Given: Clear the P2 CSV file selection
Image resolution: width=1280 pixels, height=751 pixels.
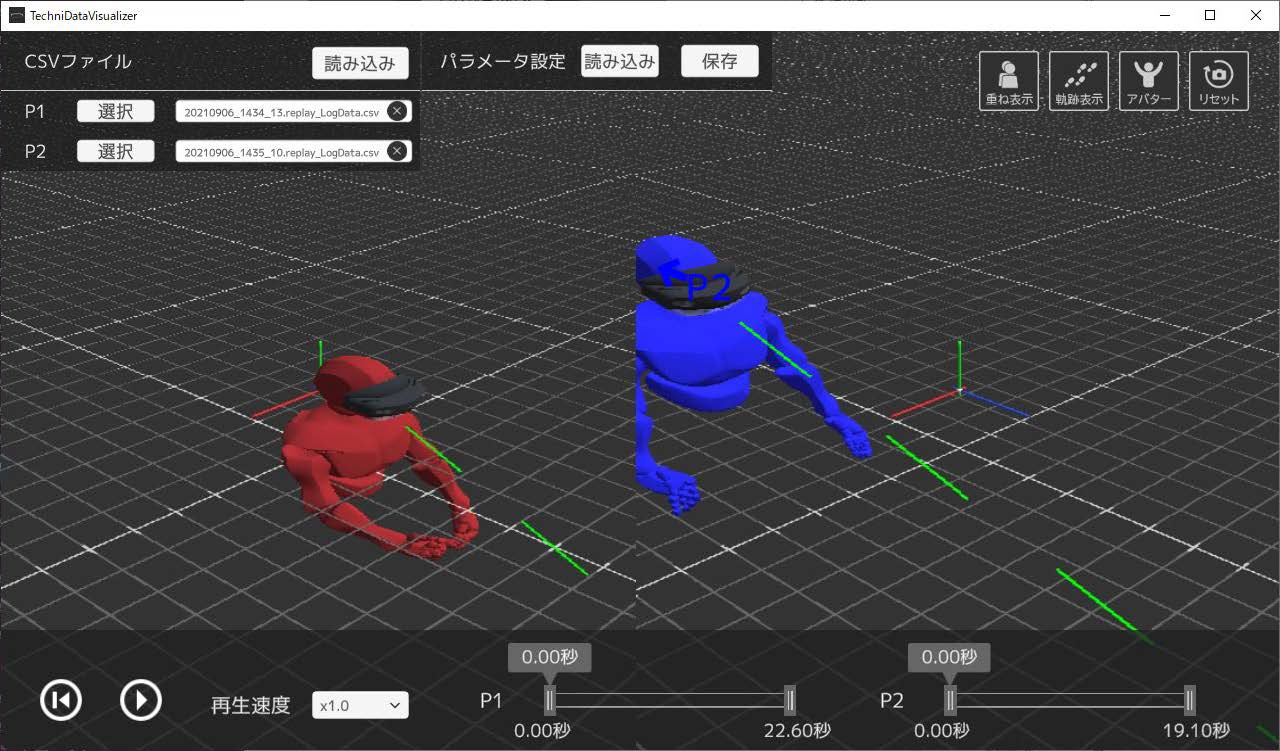Looking at the screenshot, I should point(397,151).
